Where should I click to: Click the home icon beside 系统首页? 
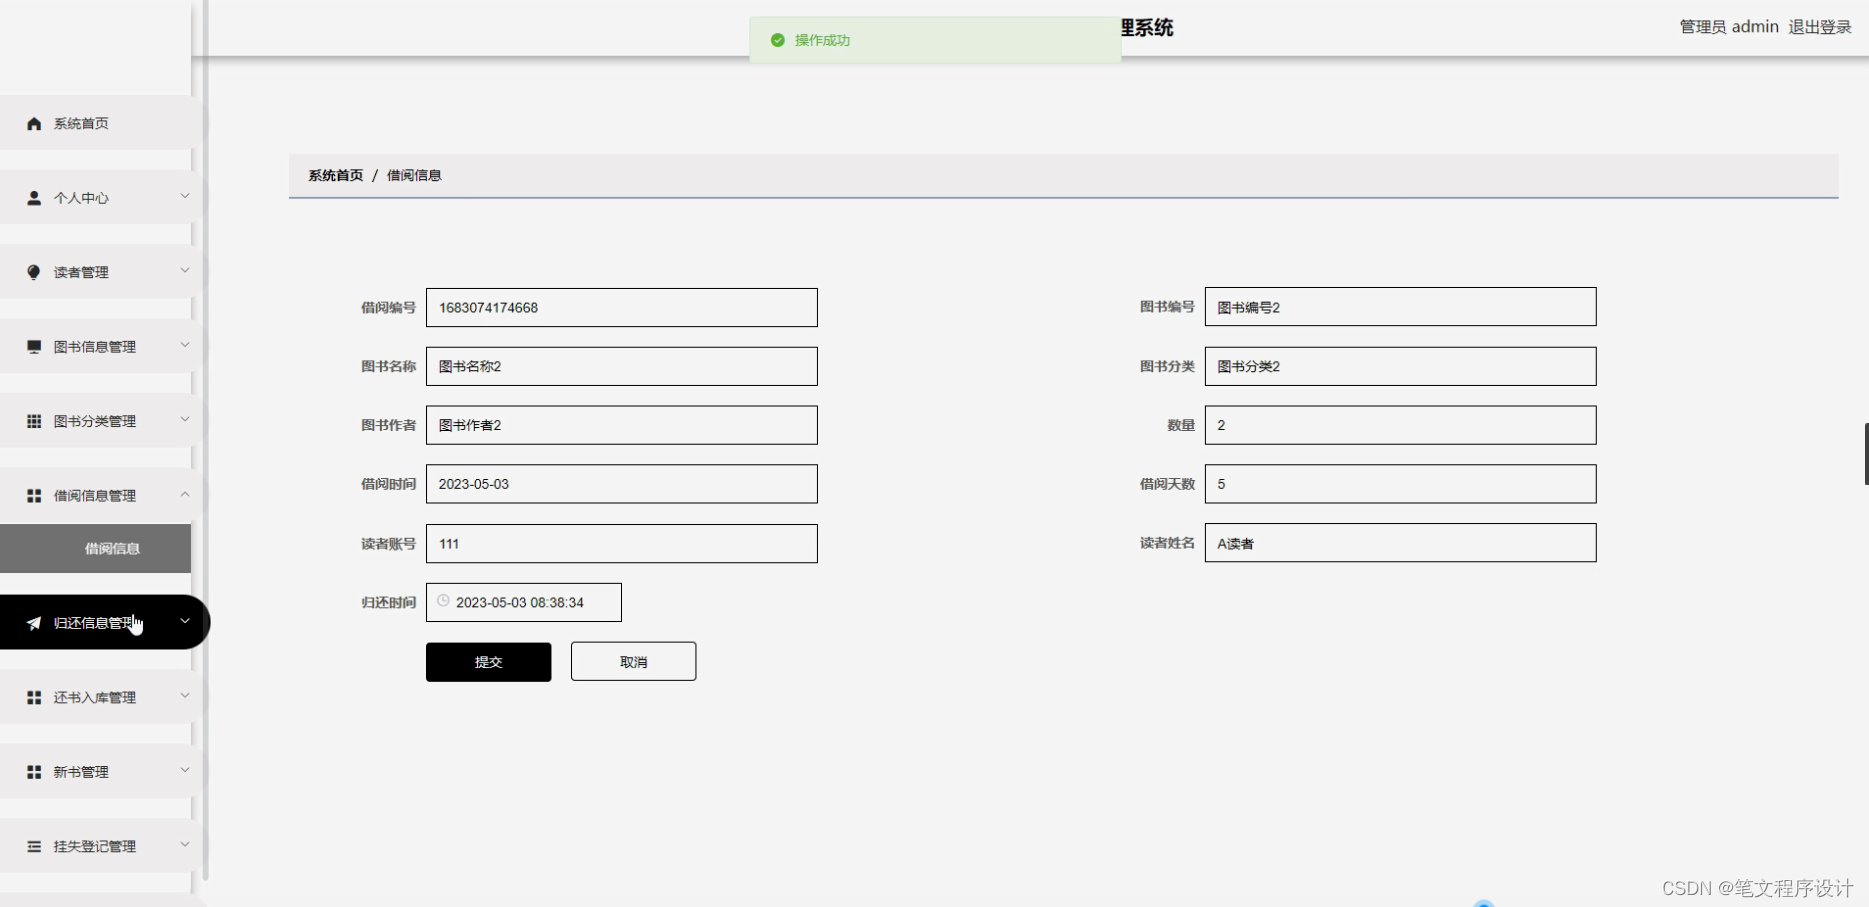point(33,122)
